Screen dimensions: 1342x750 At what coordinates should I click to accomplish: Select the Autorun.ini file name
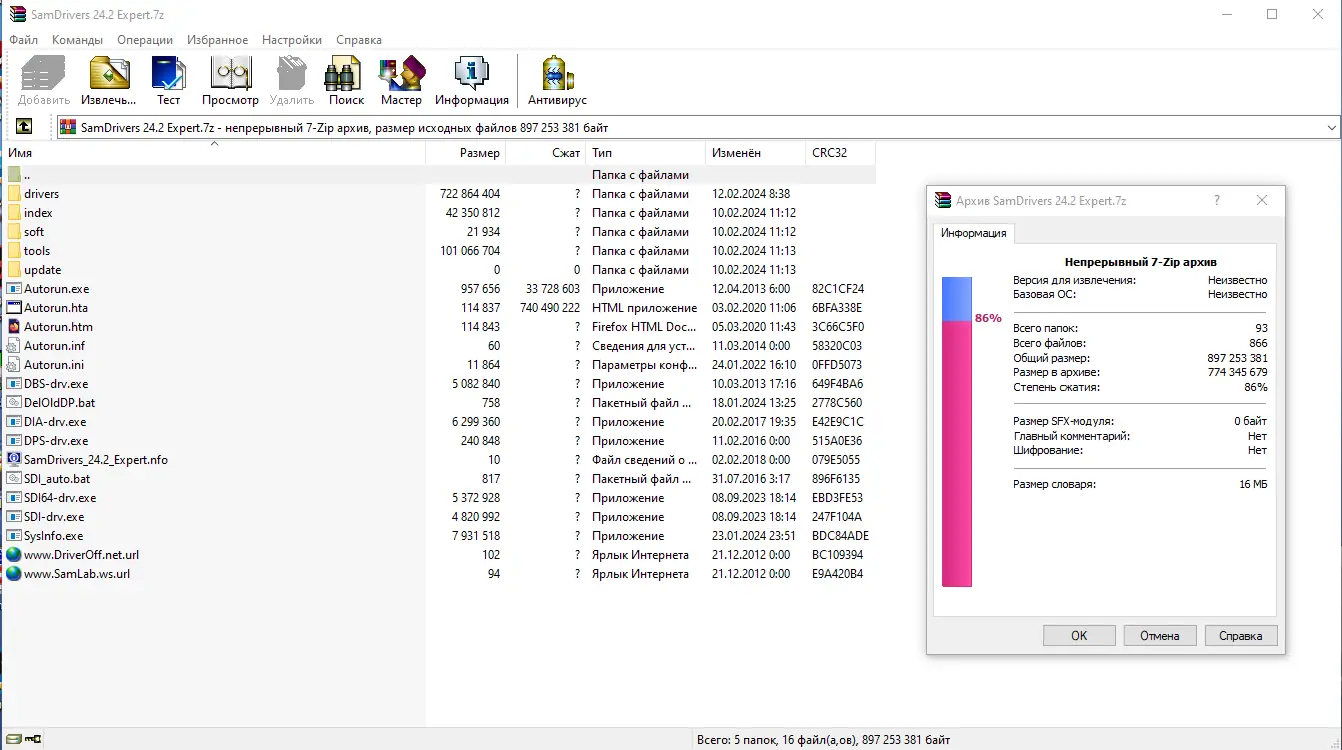point(54,365)
